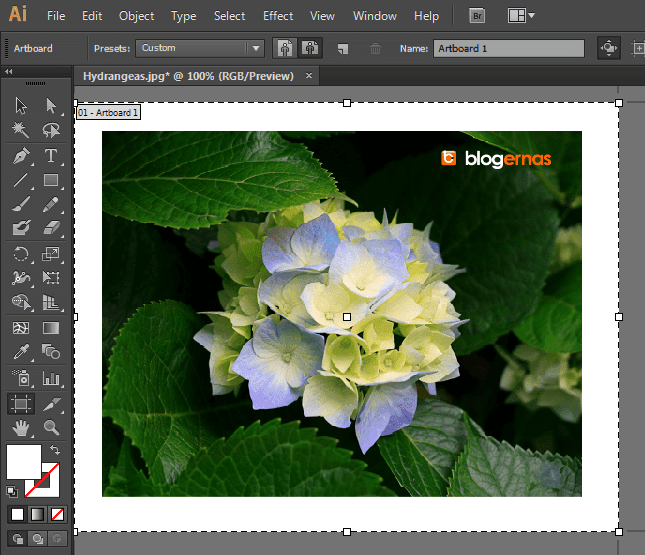645x555 pixels.
Task: Select the Rectangle tool
Action: (x=51, y=180)
